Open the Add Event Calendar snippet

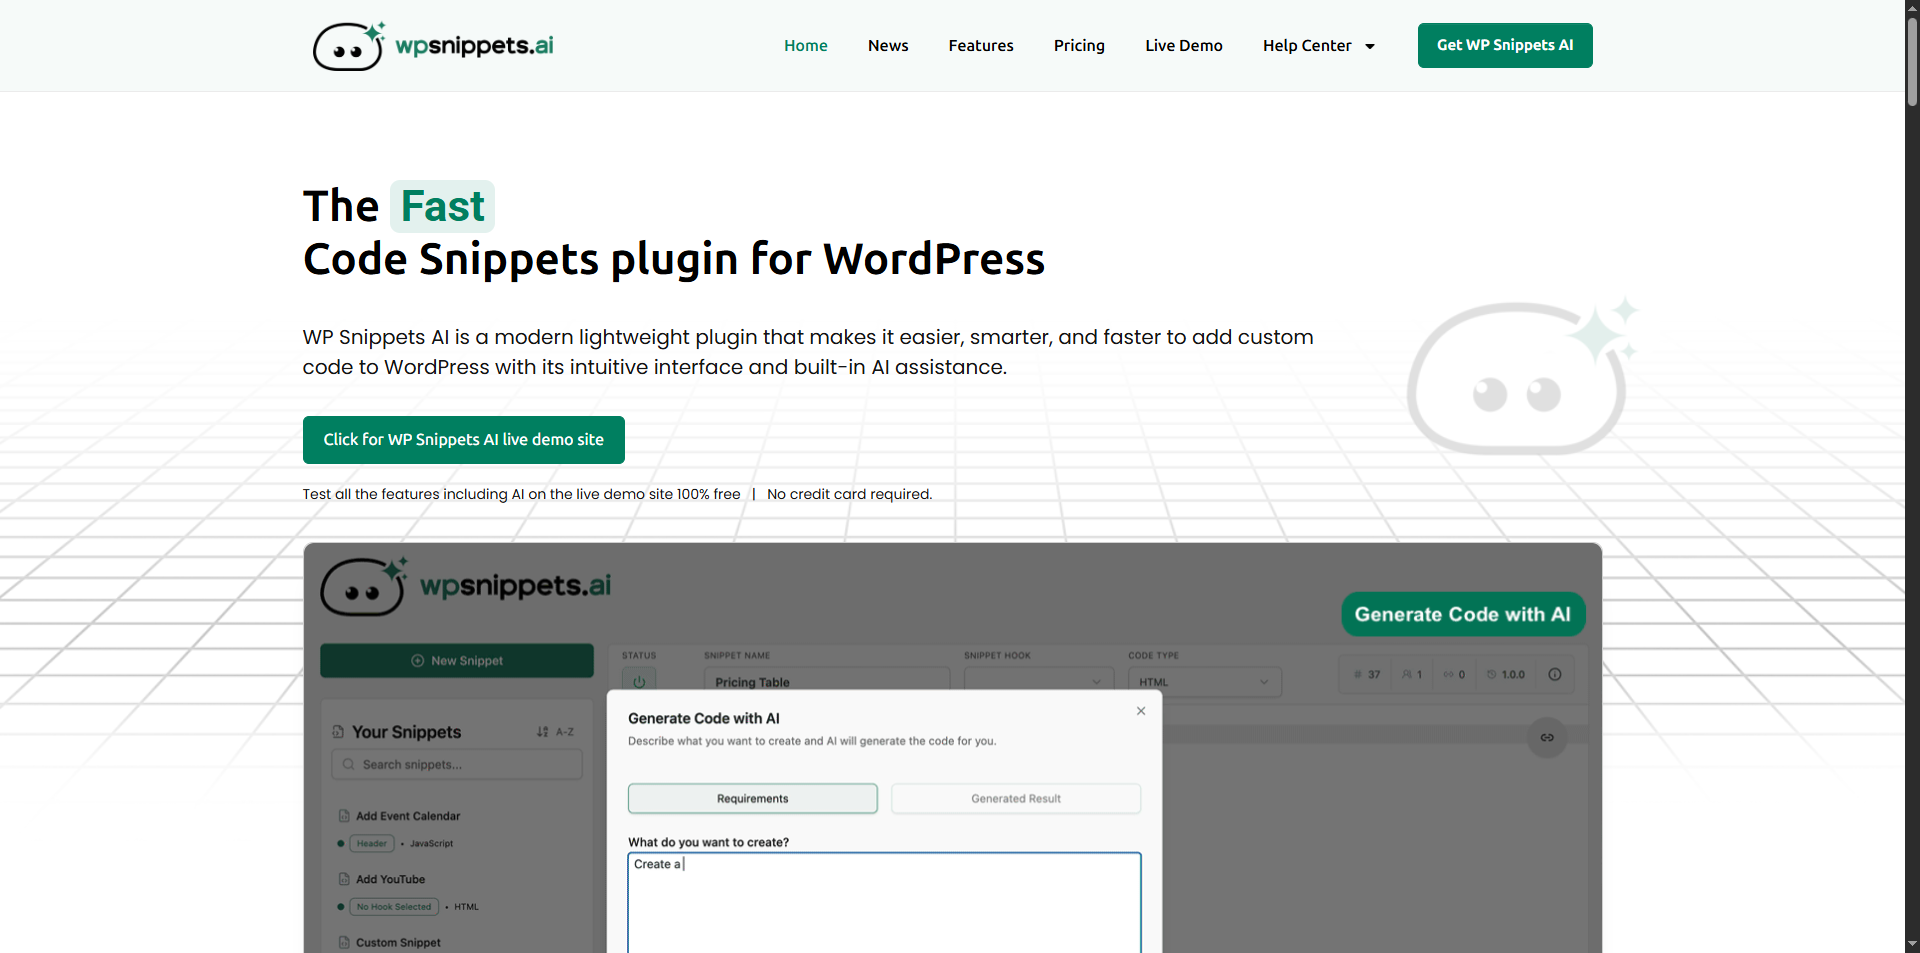(408, 816)
